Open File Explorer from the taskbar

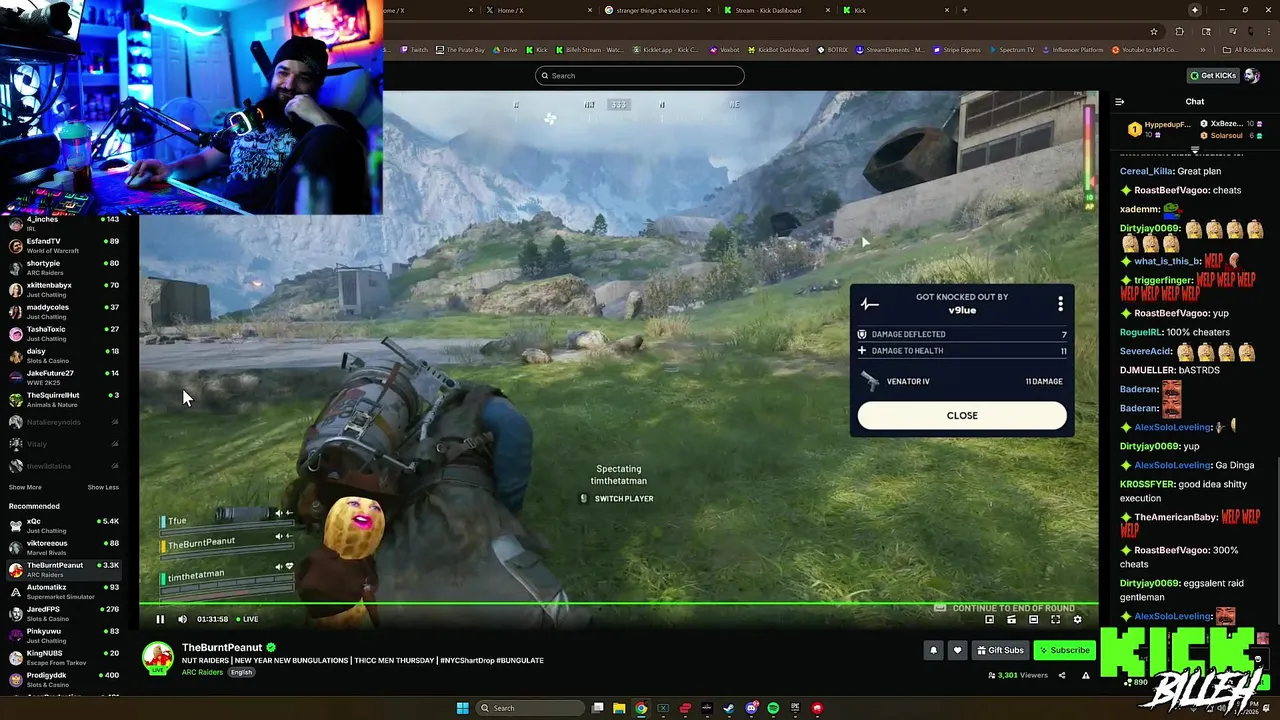[619, 708]
